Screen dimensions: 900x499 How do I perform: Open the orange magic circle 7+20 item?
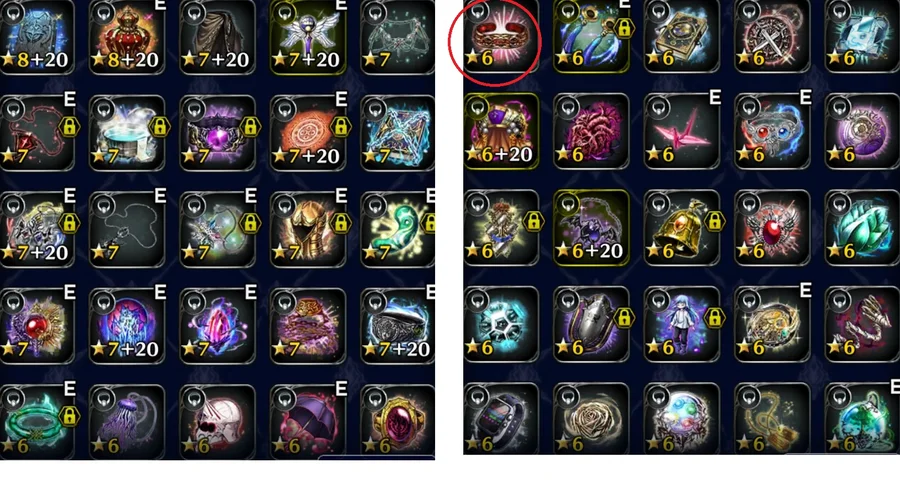coord(308,133)
